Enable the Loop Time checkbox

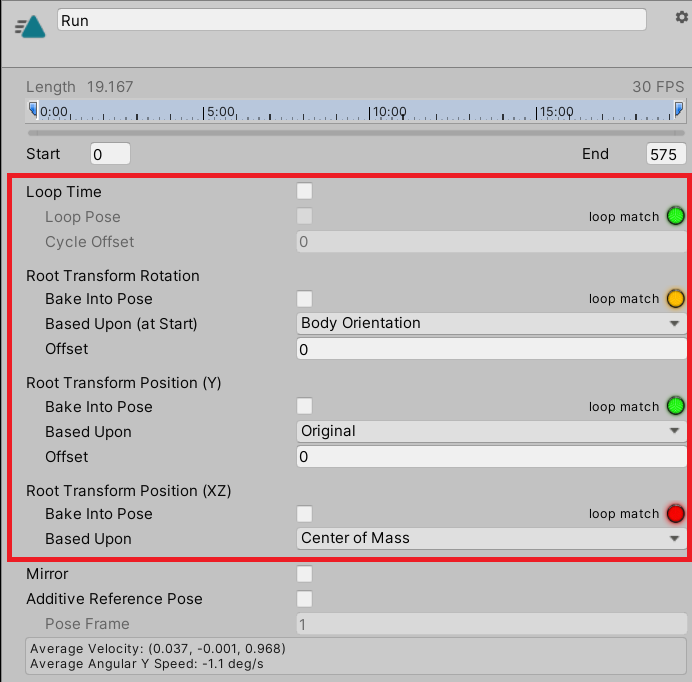click(x=305, y=191)
